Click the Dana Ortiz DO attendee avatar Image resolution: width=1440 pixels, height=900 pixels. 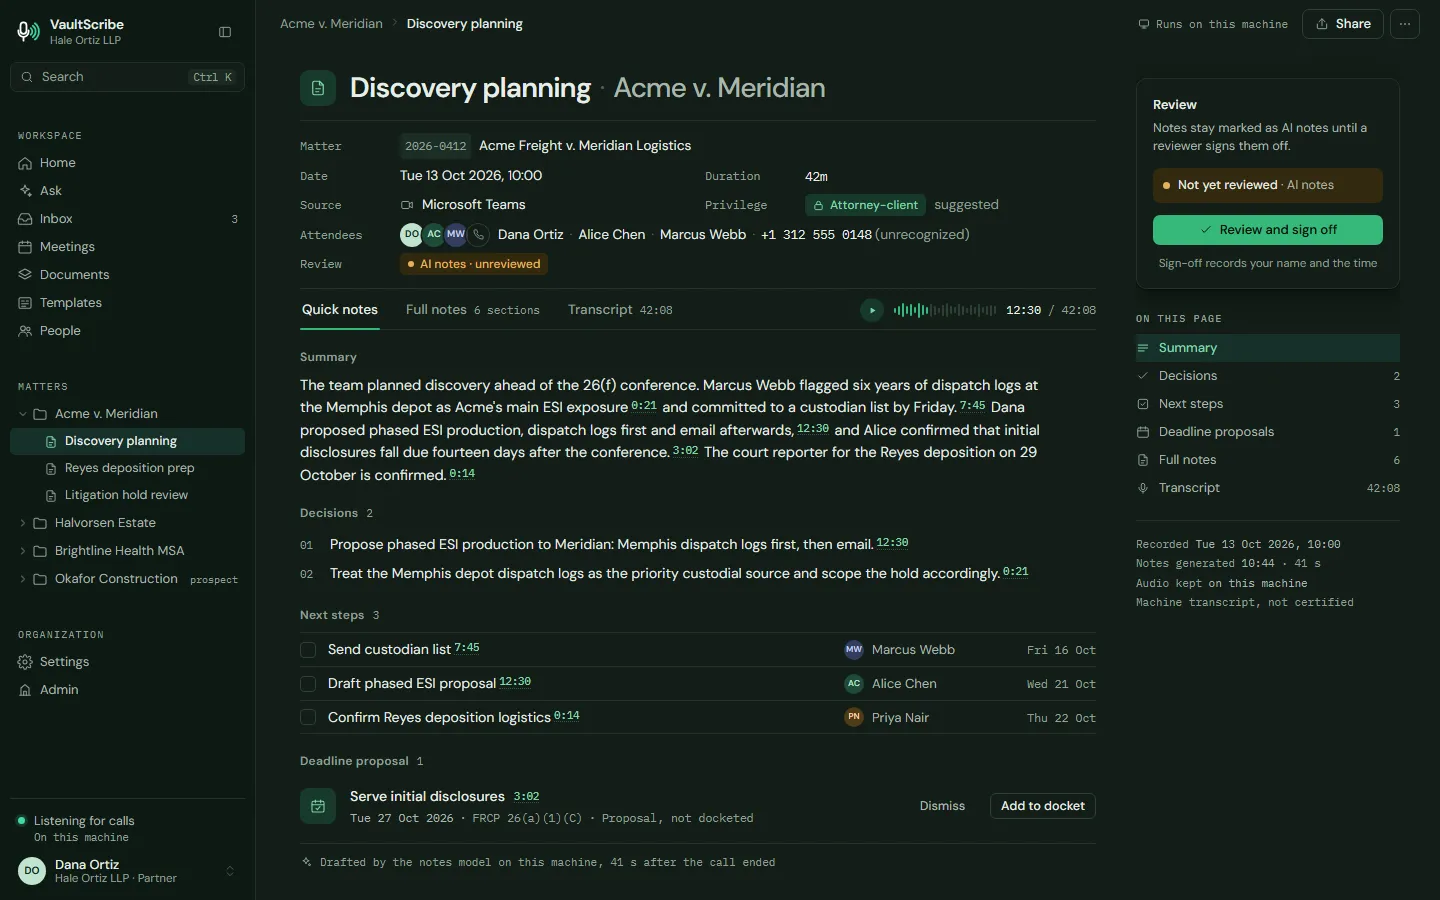[x=411, y=235]
